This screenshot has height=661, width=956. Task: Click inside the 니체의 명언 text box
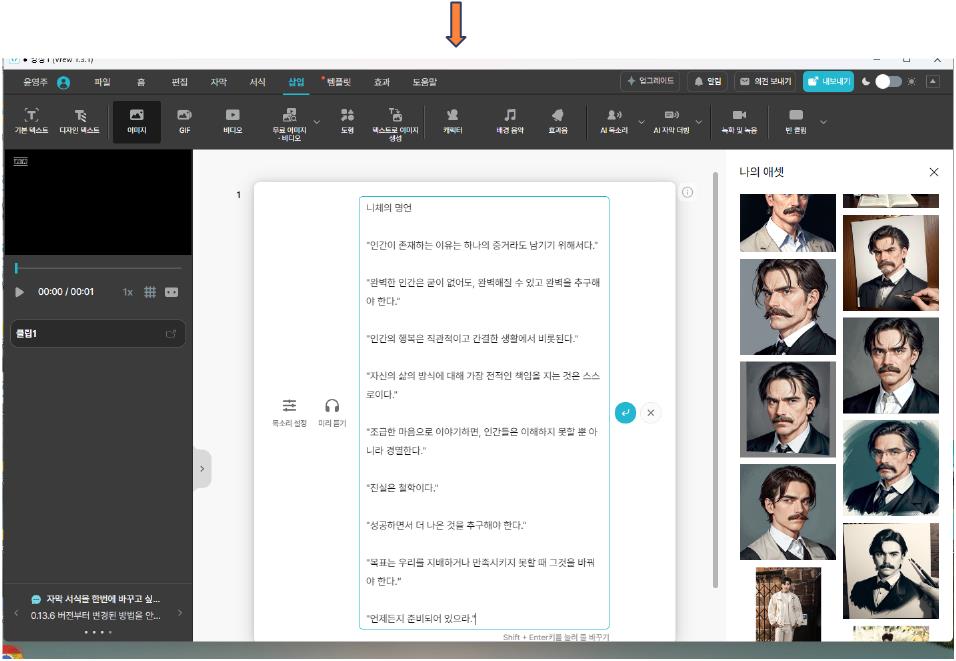click(x=484, y=413)
